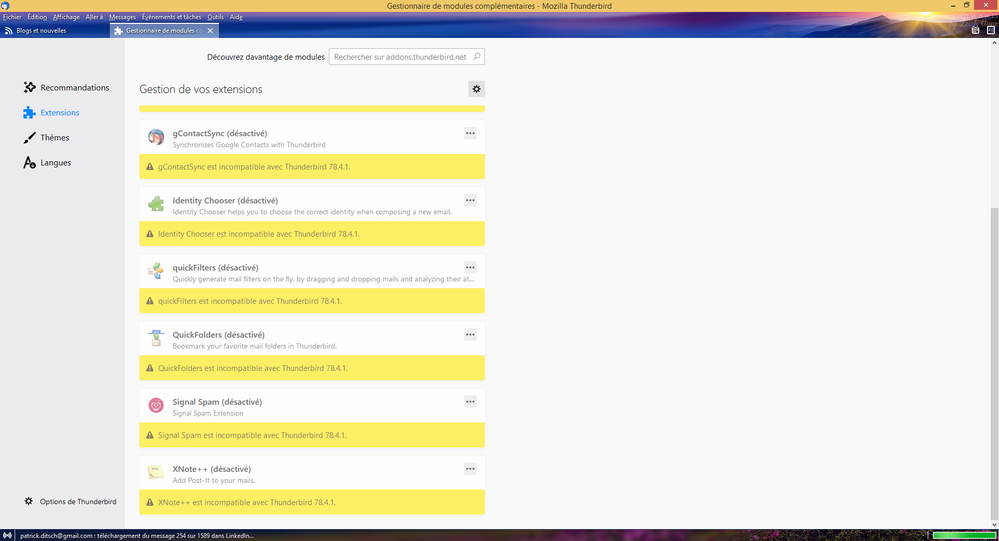Open the Événements et tâches menu

point(171,17)
